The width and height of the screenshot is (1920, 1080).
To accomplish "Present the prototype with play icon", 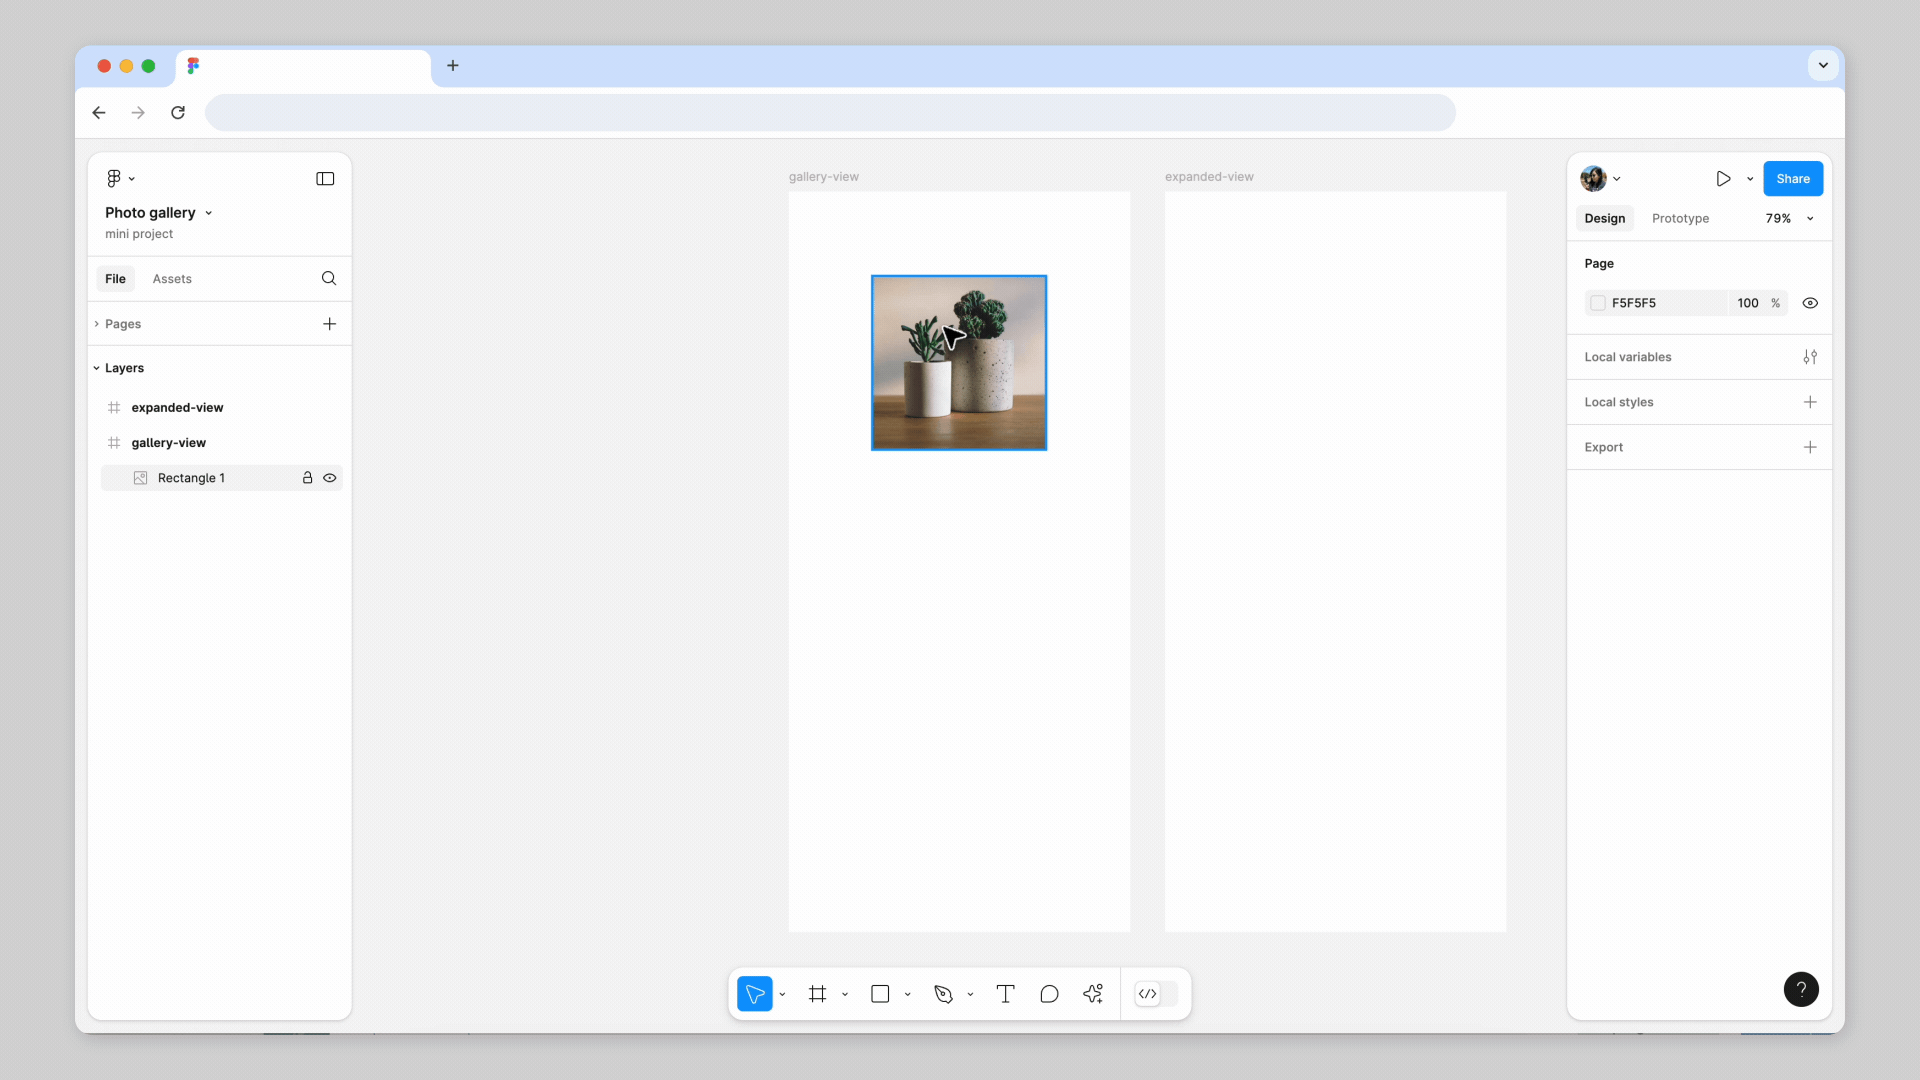I will (1723, 179).
